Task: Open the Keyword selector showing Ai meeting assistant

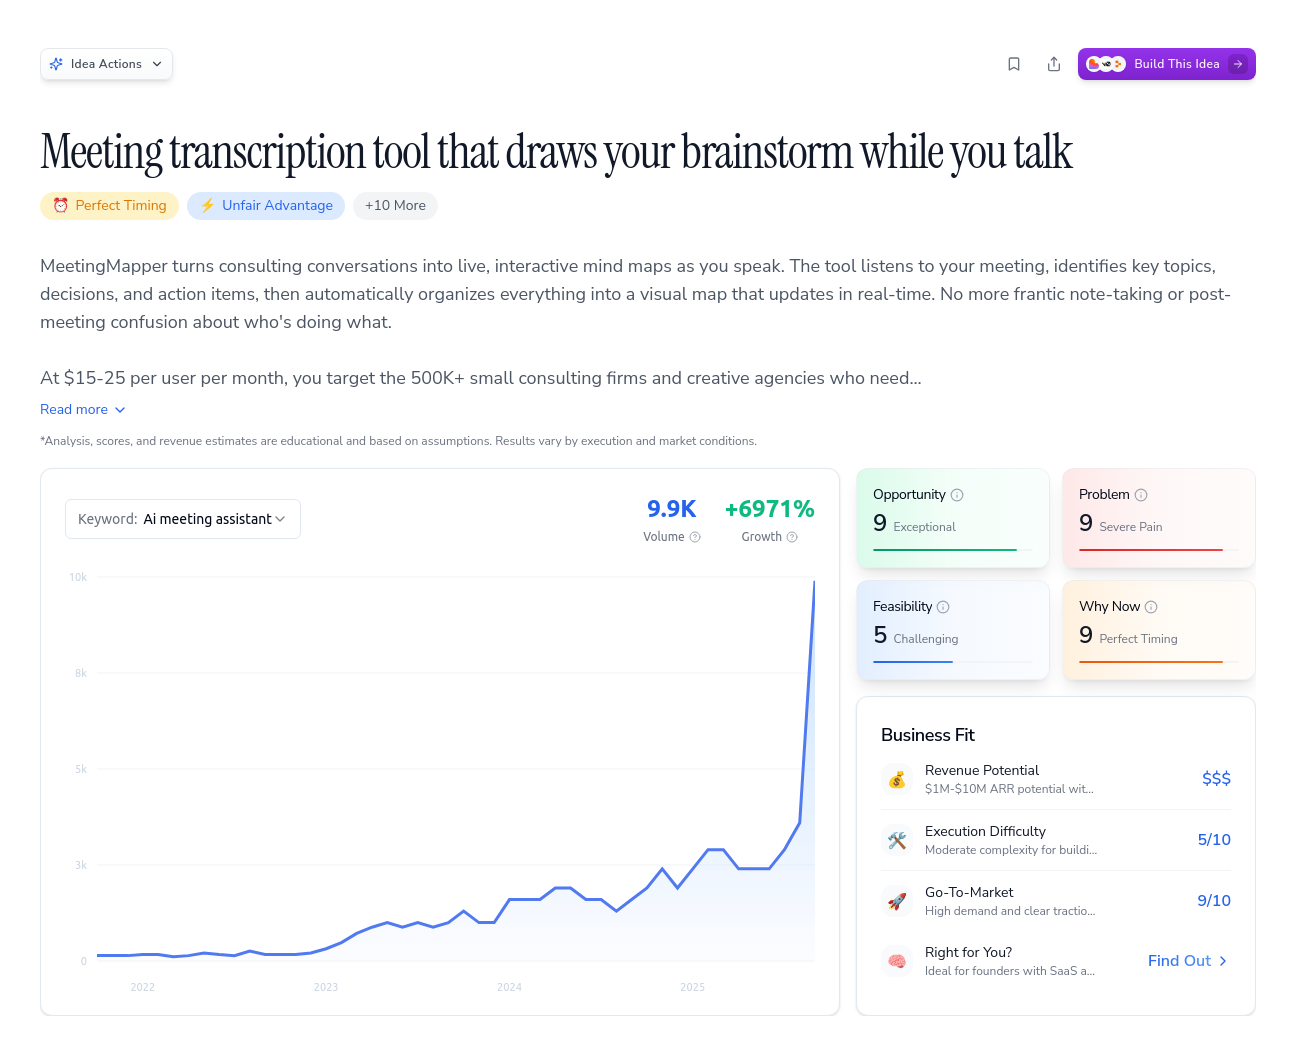Action: pos(182,519)
